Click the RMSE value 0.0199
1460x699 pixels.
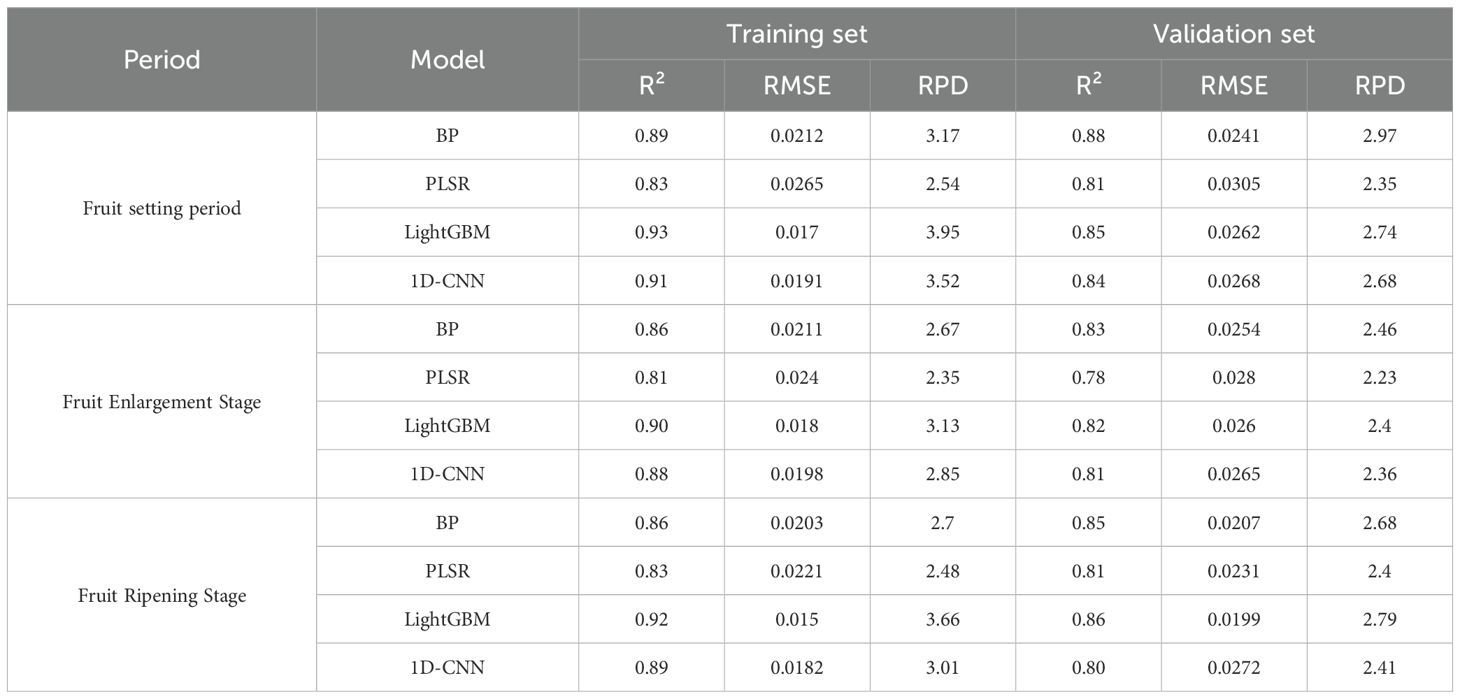[x=1234, y=620]
